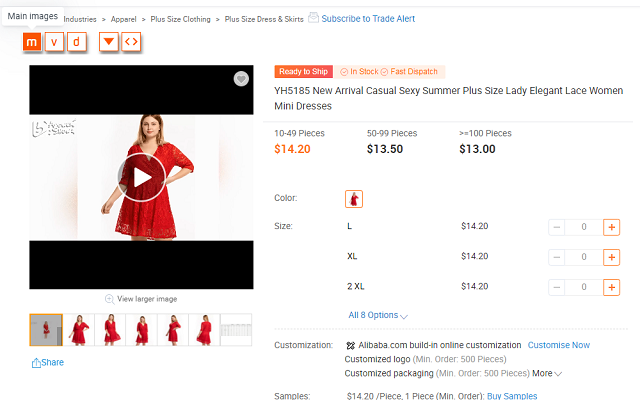Go to Apparel breadcrumb category
The image size is (640, 400).
pos(125,19)
